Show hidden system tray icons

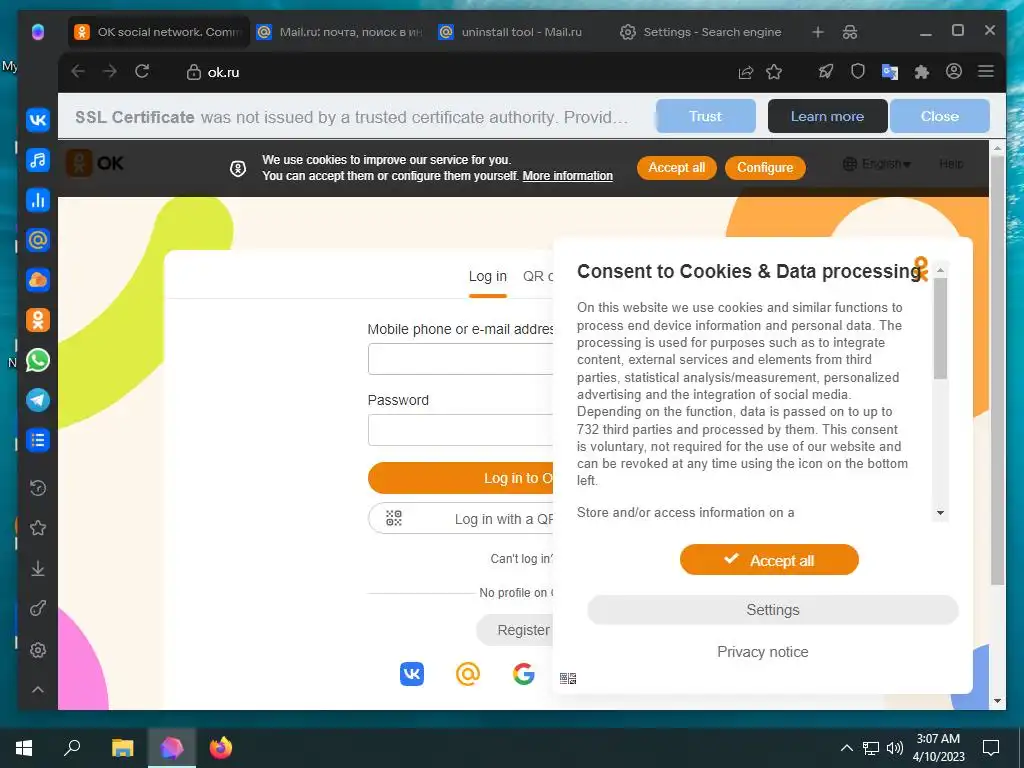pos(846,748)
